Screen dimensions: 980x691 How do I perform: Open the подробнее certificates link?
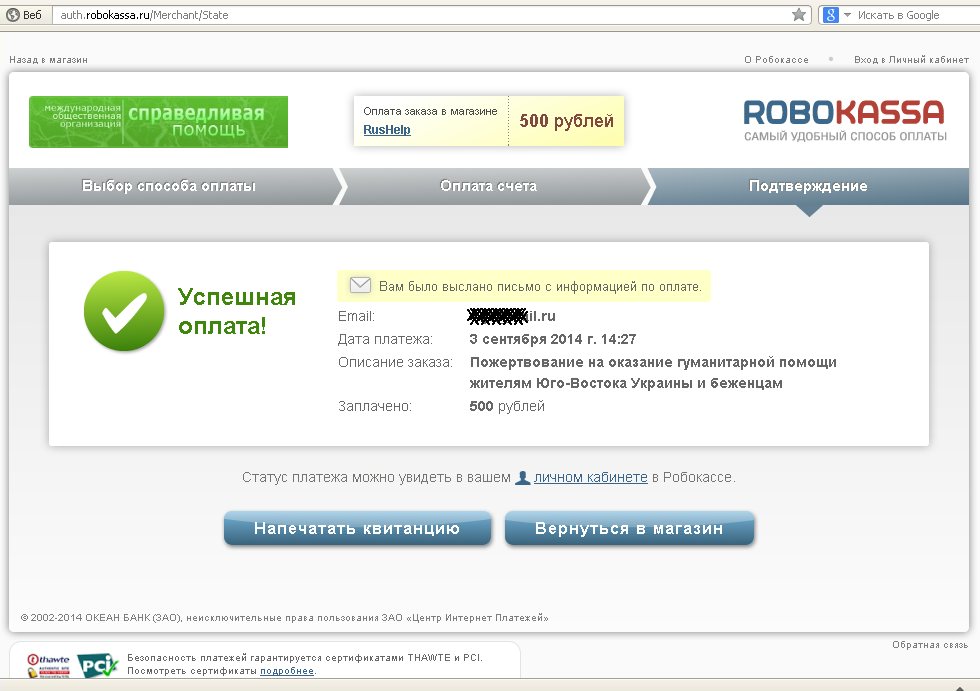tap(287, 671)
